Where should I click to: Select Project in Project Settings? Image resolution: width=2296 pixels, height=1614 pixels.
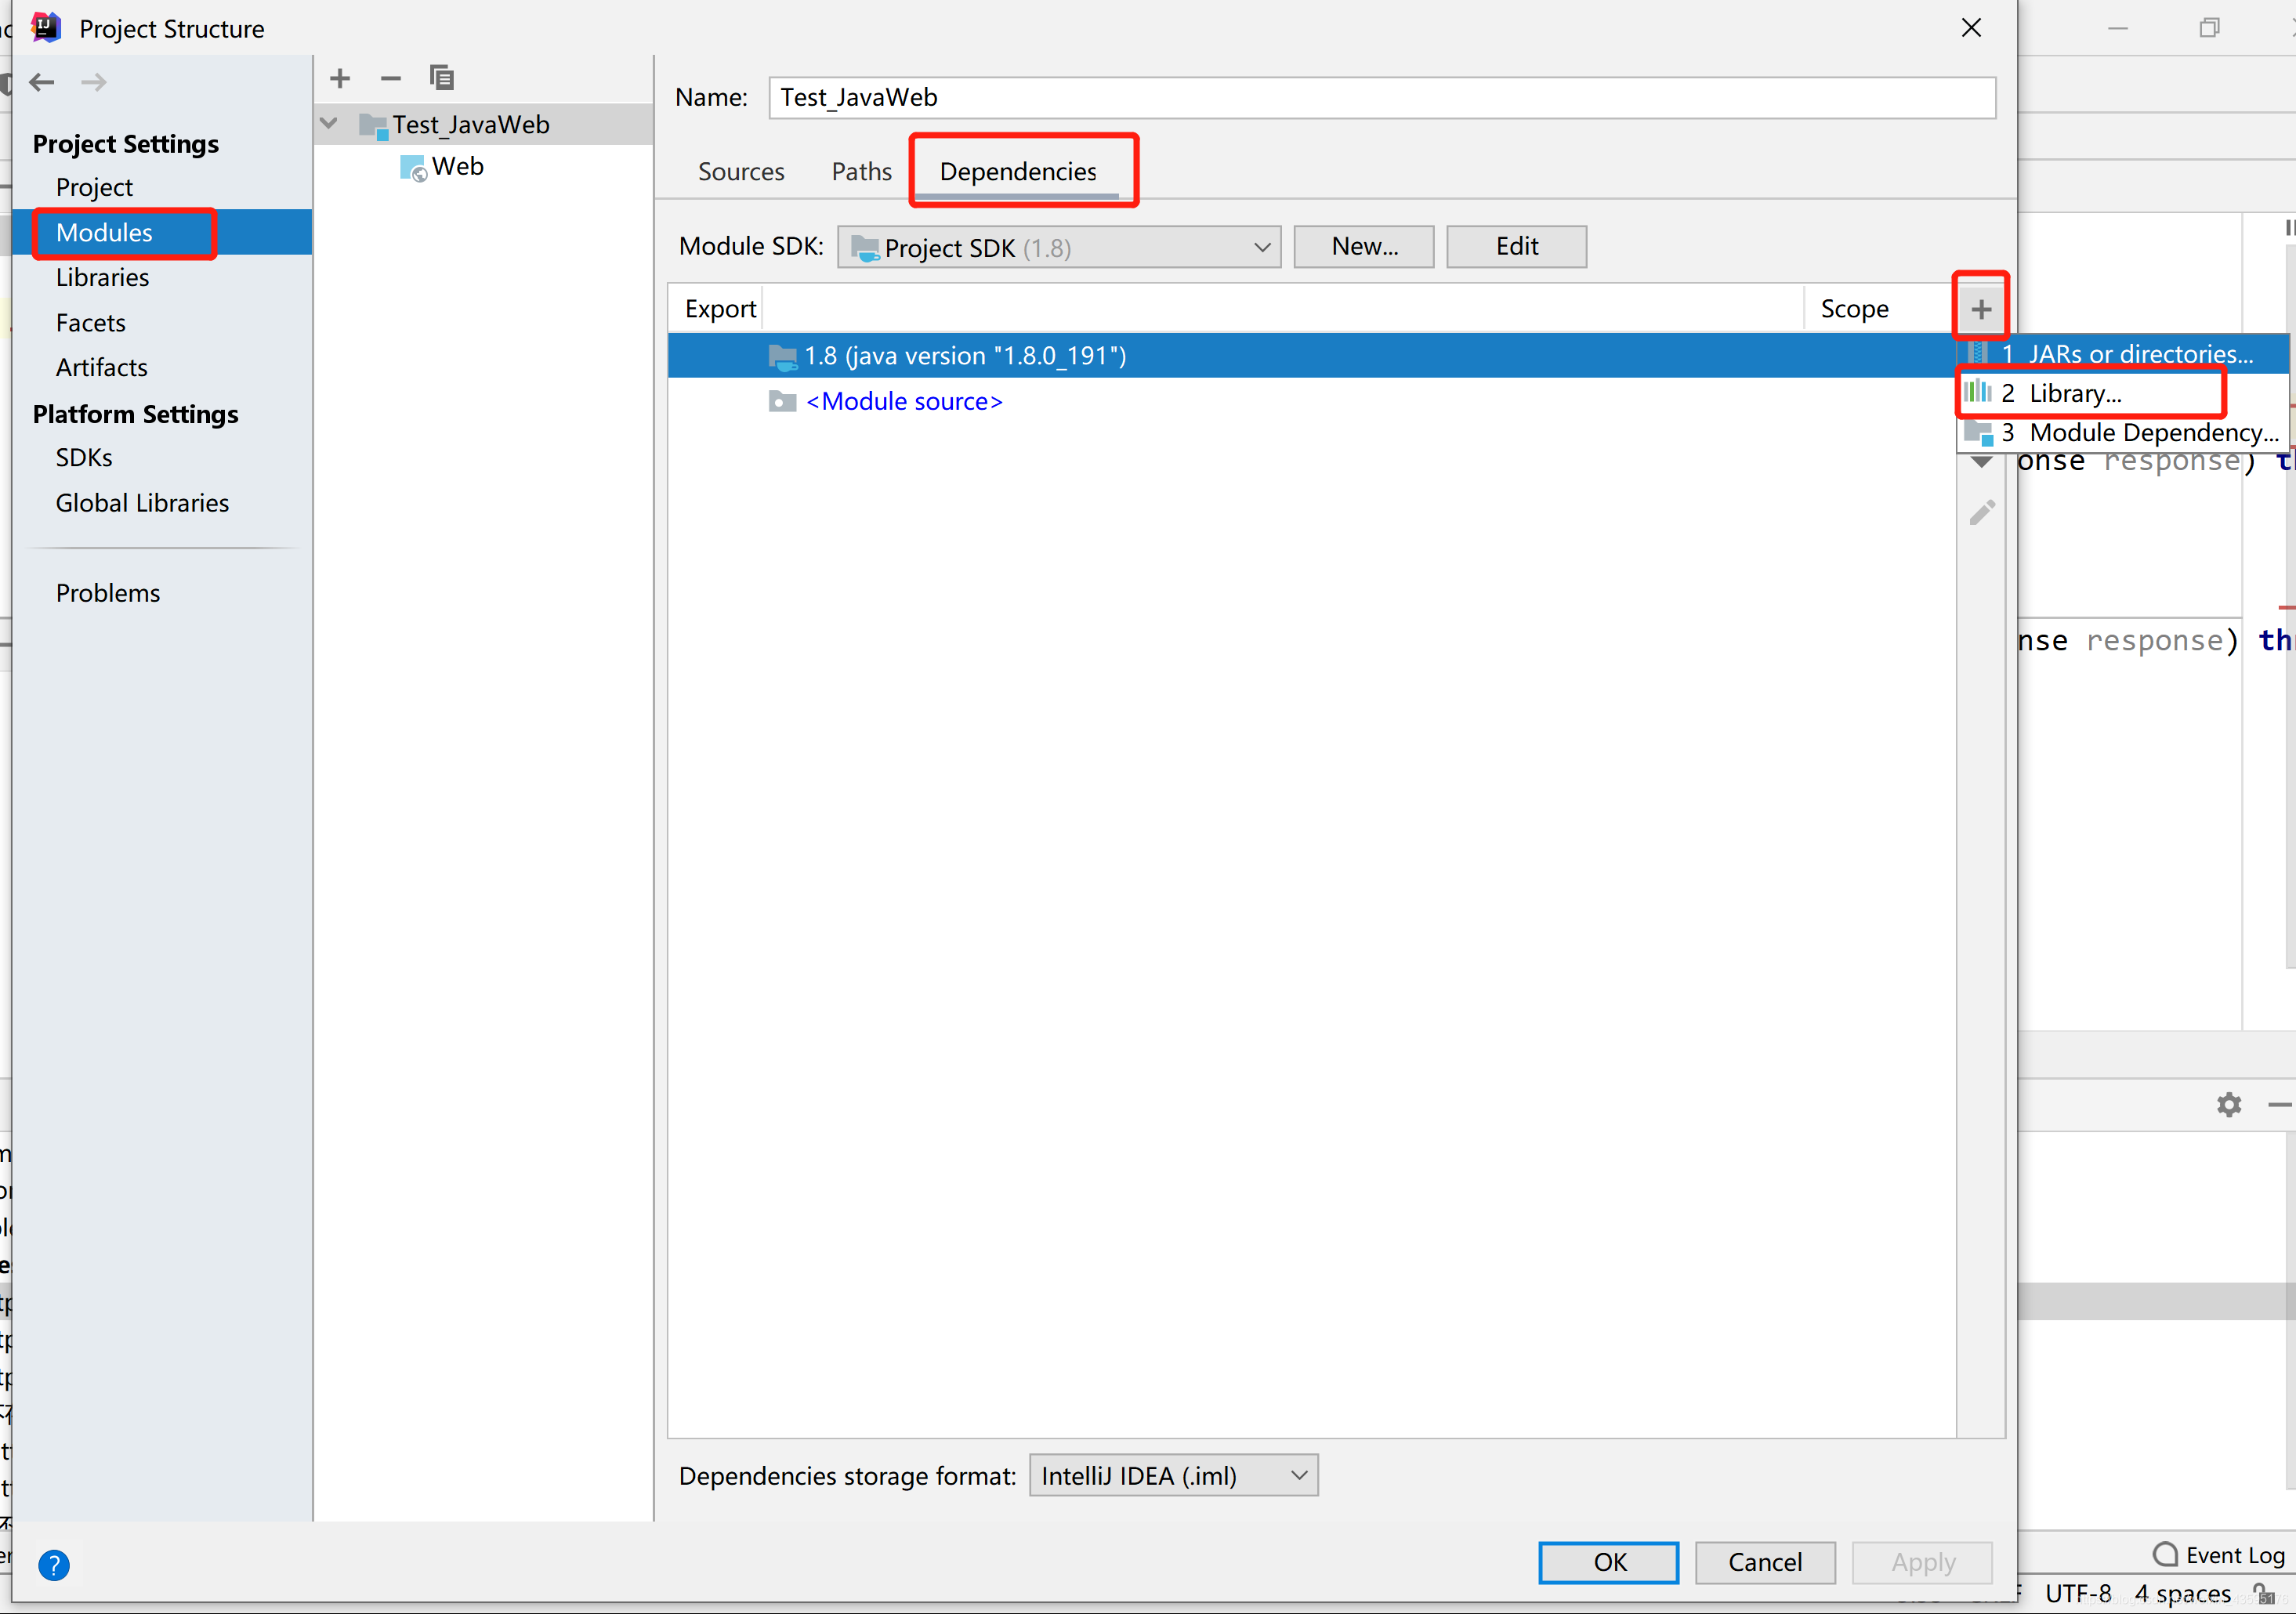click(94, 187)
